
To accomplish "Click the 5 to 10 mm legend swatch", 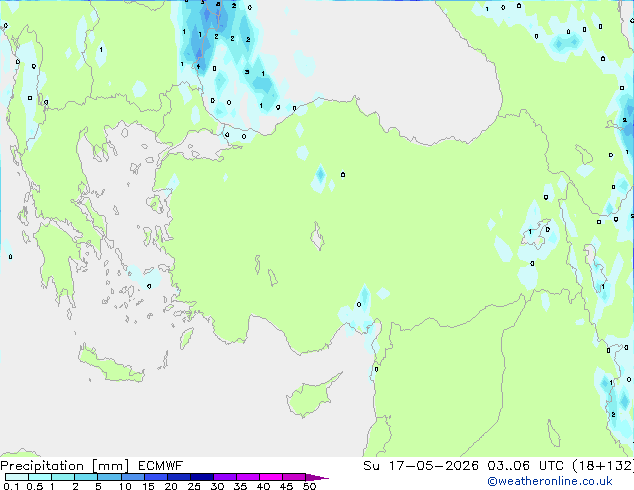I will [x=109, y=477].
